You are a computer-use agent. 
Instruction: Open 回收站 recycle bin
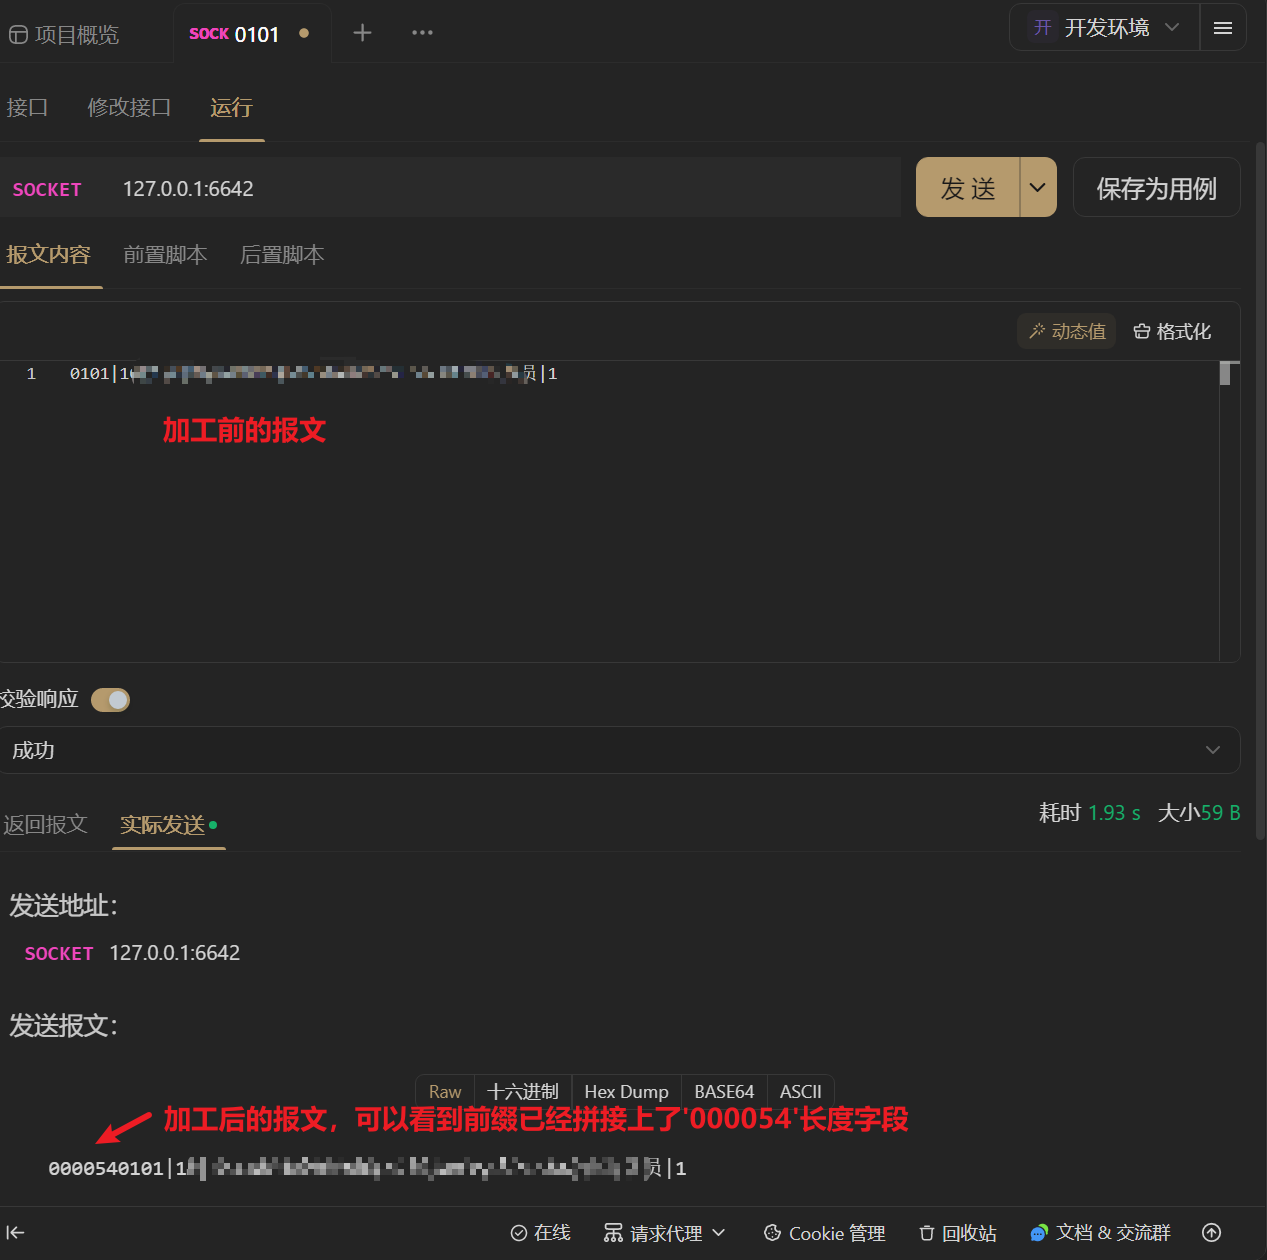tap(957, 1233)
